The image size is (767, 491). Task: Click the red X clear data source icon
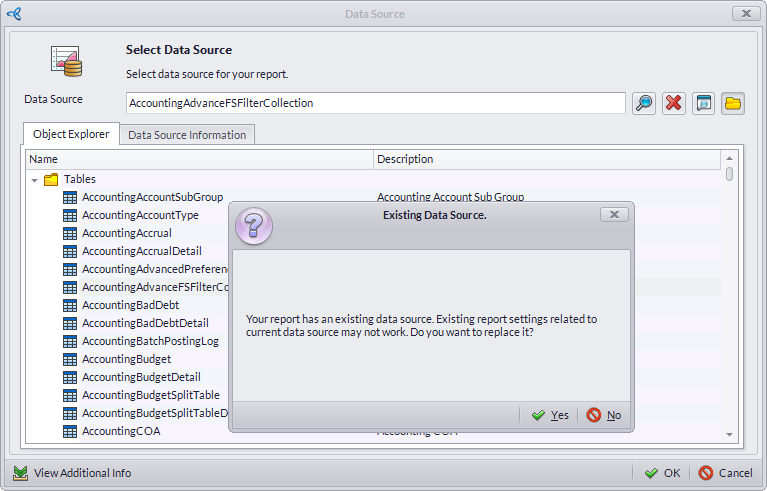point(674,103)
